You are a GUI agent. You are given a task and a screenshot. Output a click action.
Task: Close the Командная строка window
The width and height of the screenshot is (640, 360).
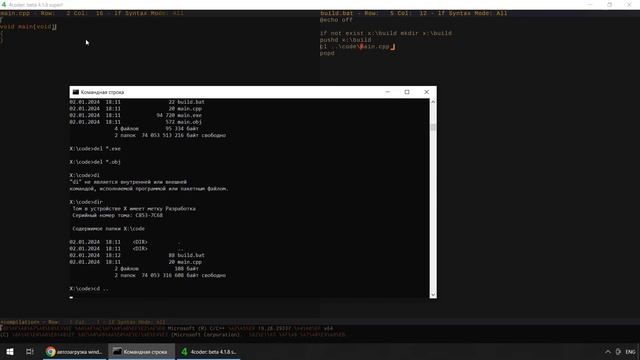pos(427,92)
